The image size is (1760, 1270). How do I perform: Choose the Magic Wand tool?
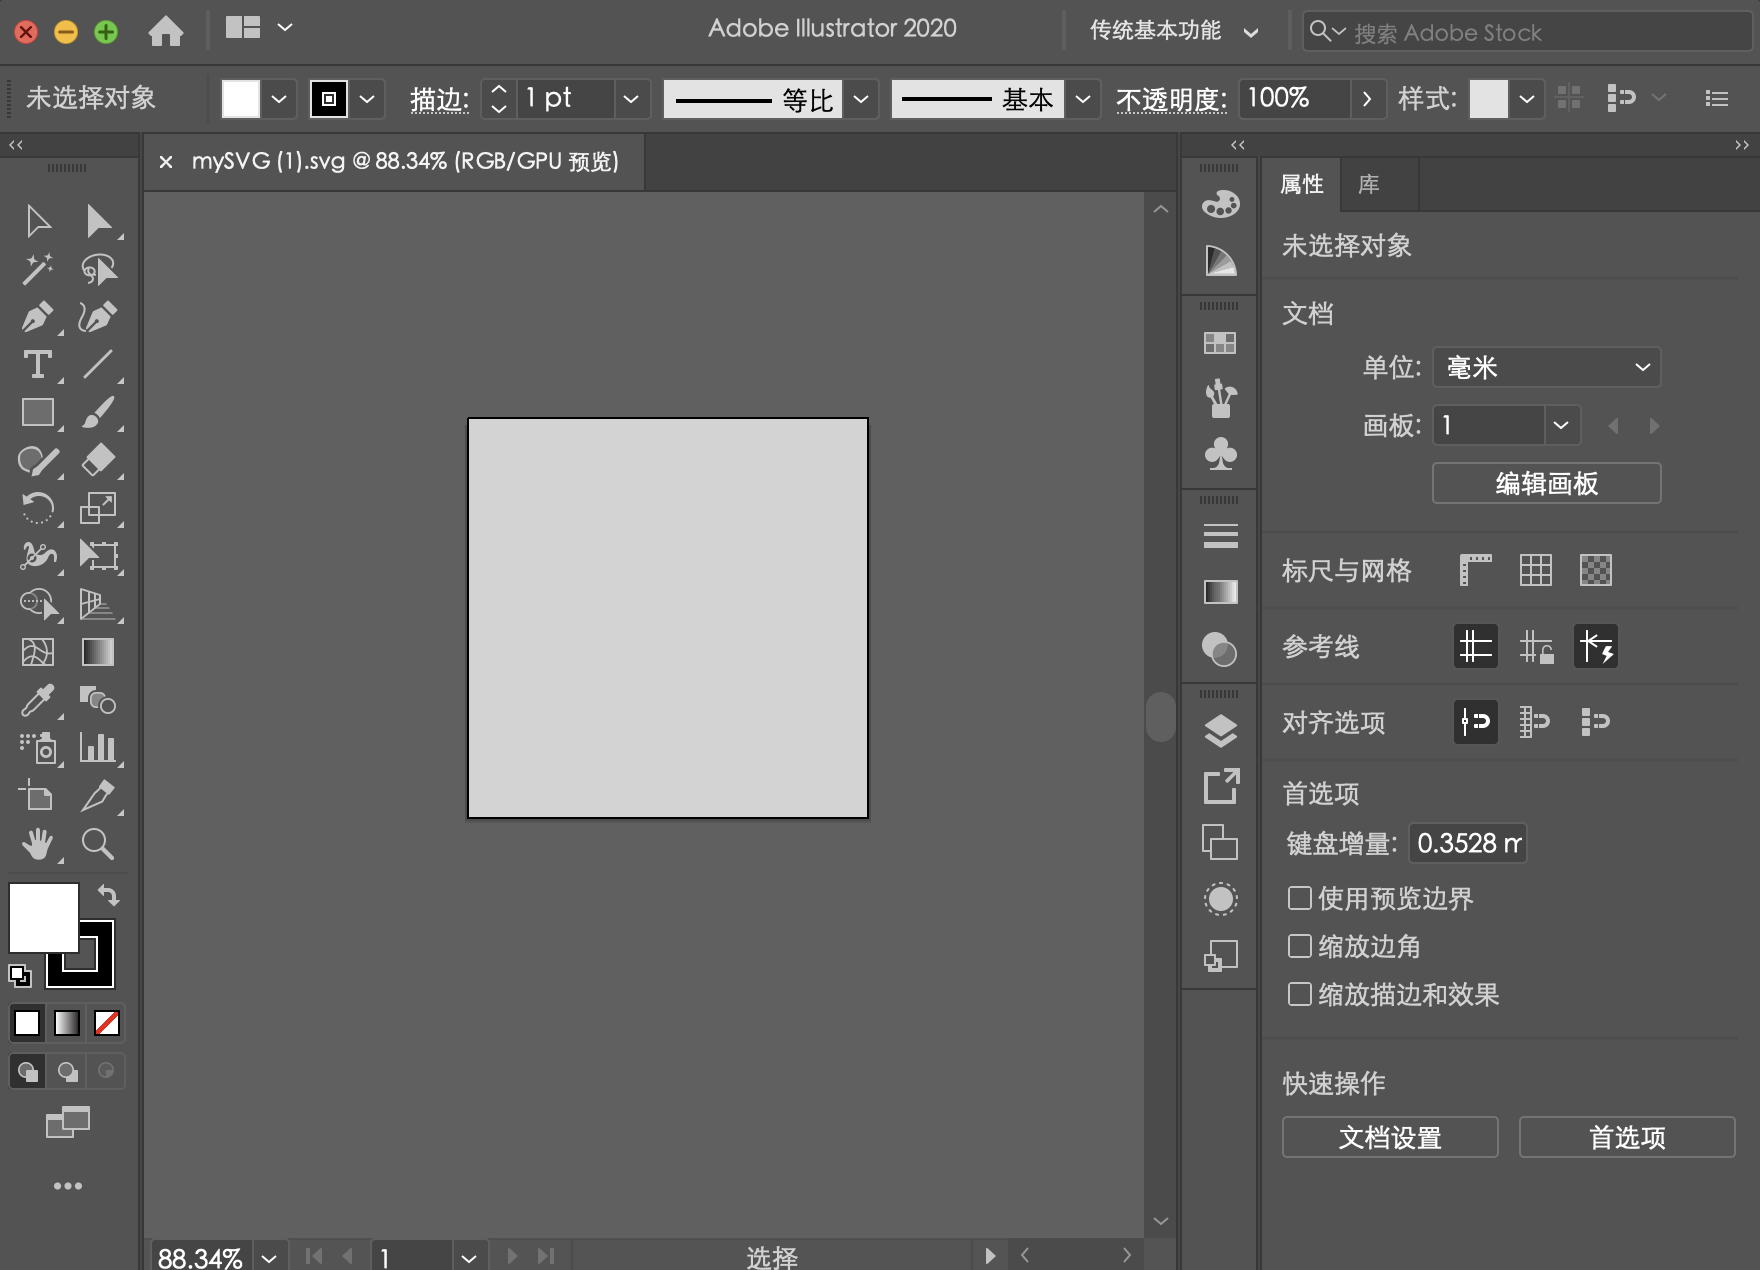click(38, 269)
